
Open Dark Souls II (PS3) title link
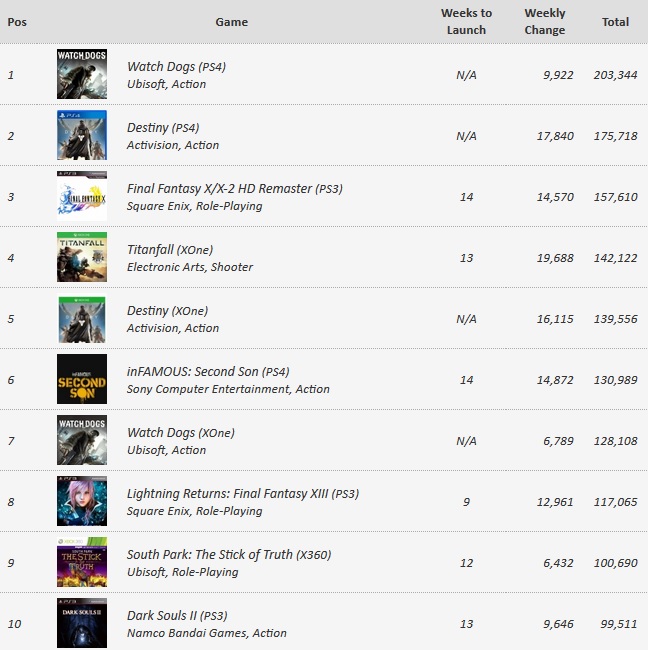click(177, 616)
